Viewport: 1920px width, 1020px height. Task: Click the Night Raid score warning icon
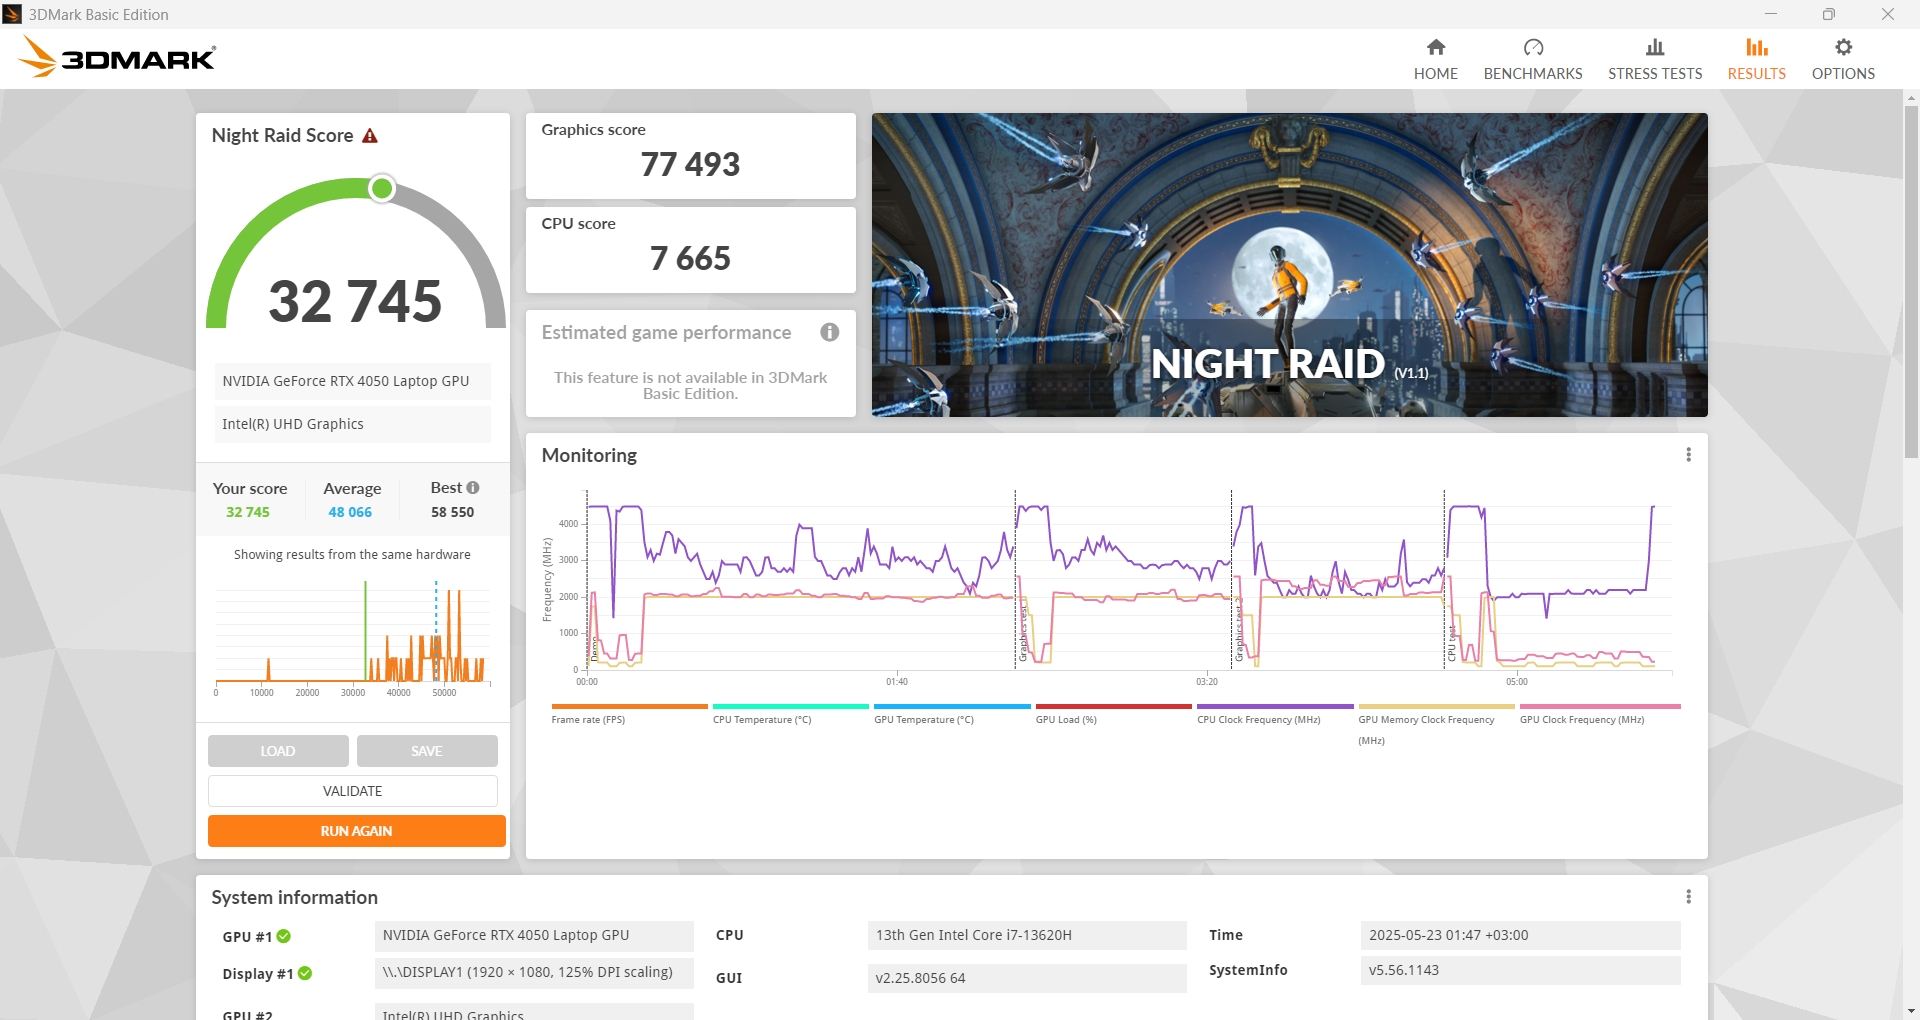coord(370,135)
